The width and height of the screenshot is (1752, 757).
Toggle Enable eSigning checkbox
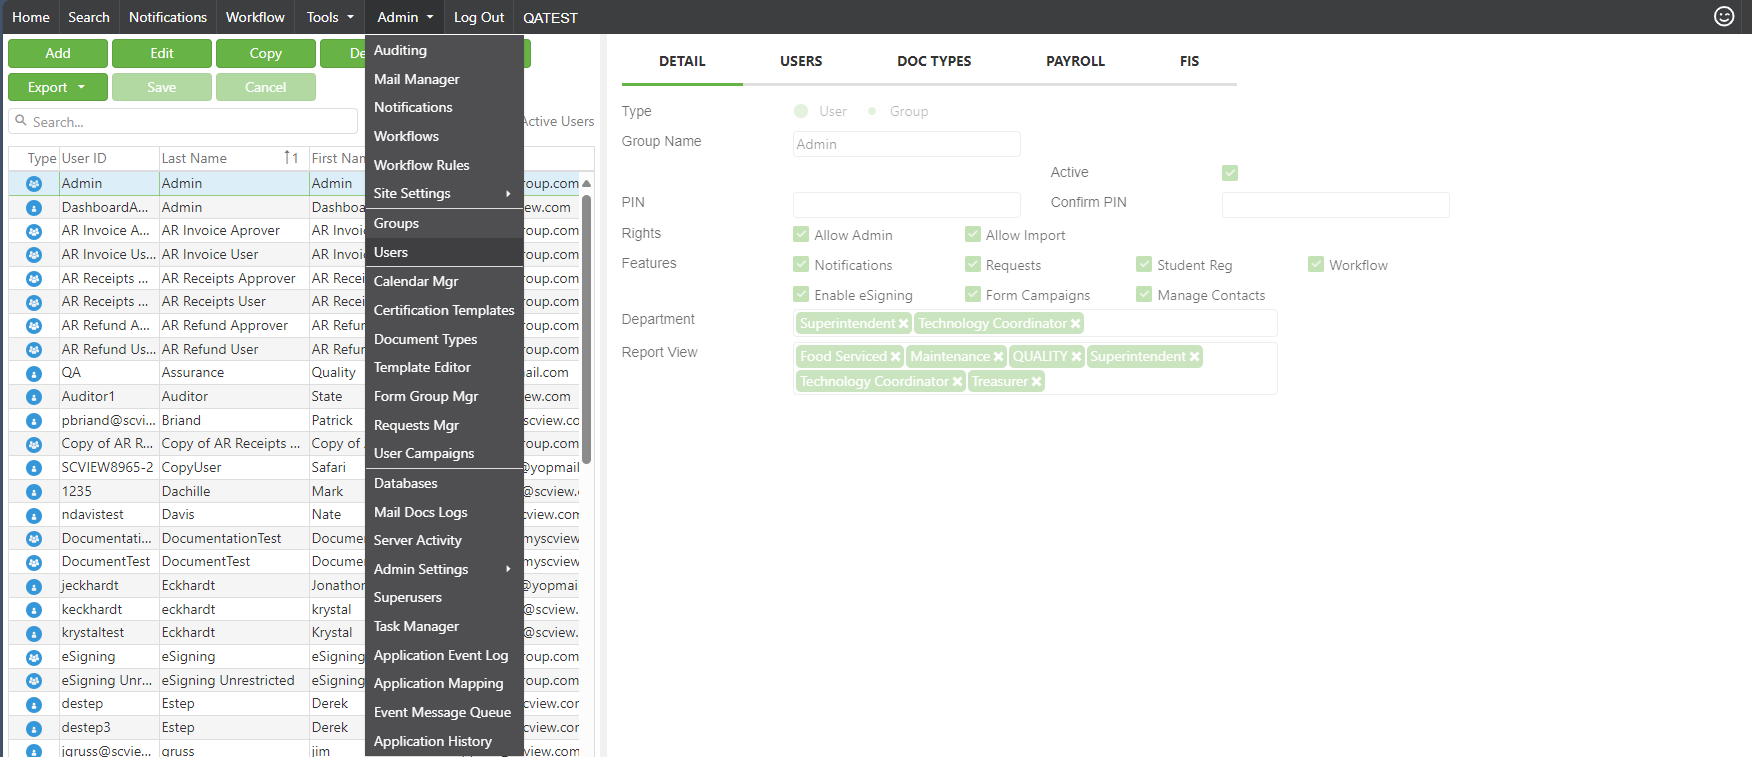pos(801,294)
